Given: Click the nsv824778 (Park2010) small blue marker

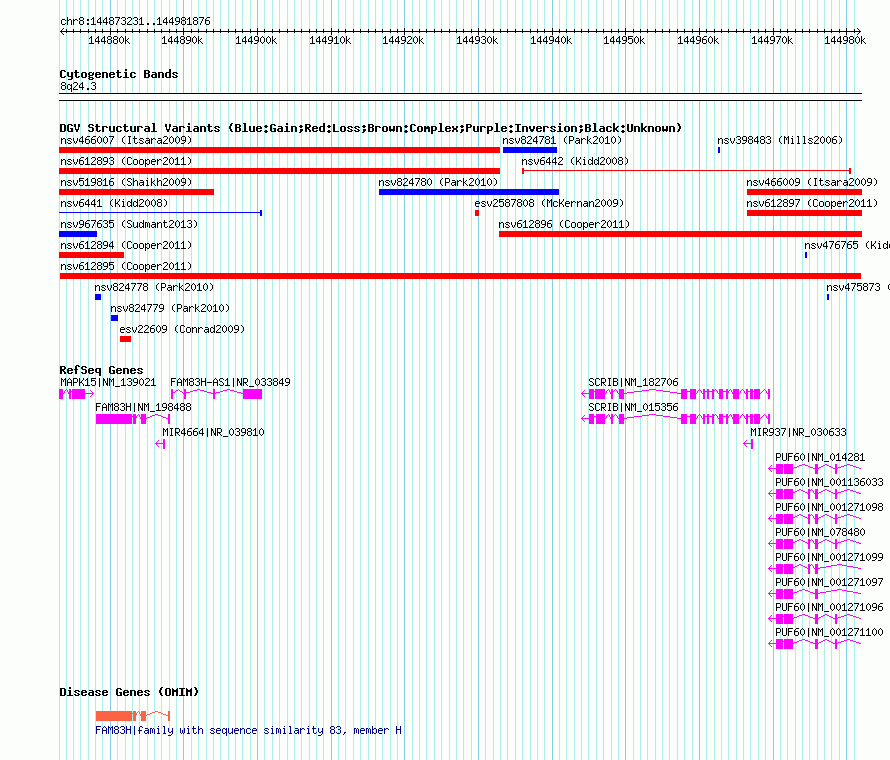Looking at the screenshot, I should [x=98, y=297].
